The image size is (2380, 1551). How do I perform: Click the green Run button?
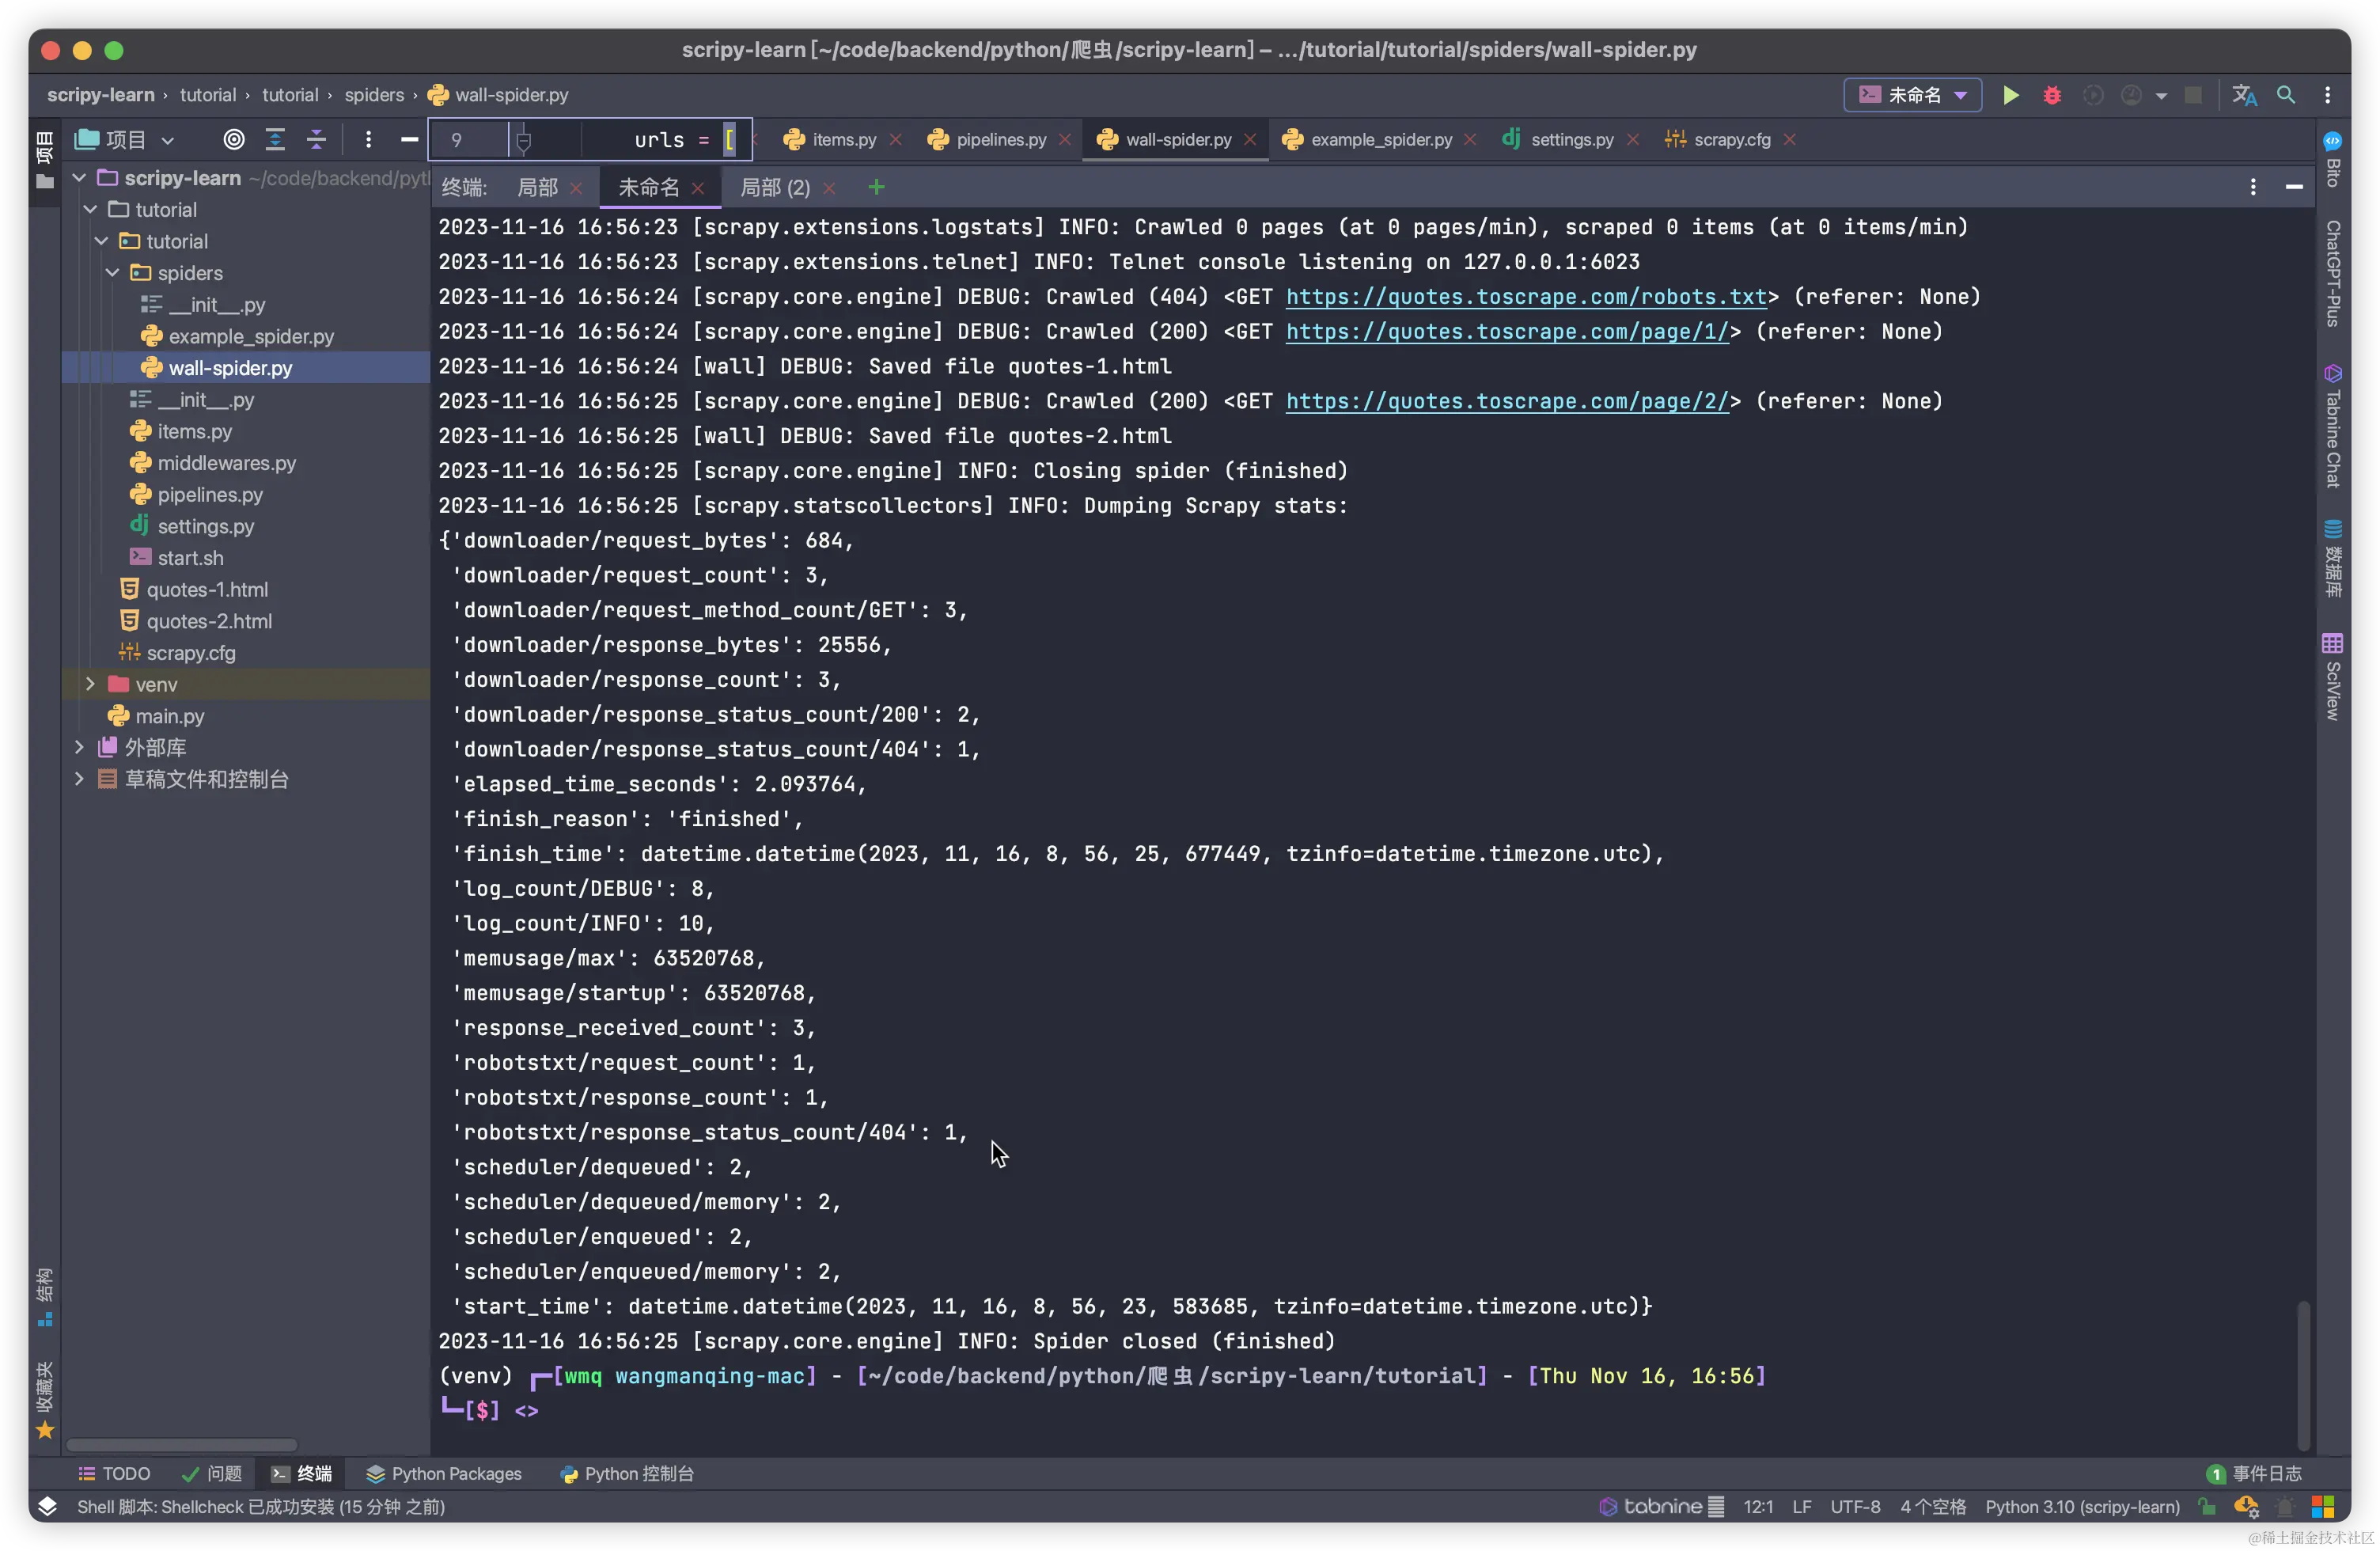(x=2010, y=95)
